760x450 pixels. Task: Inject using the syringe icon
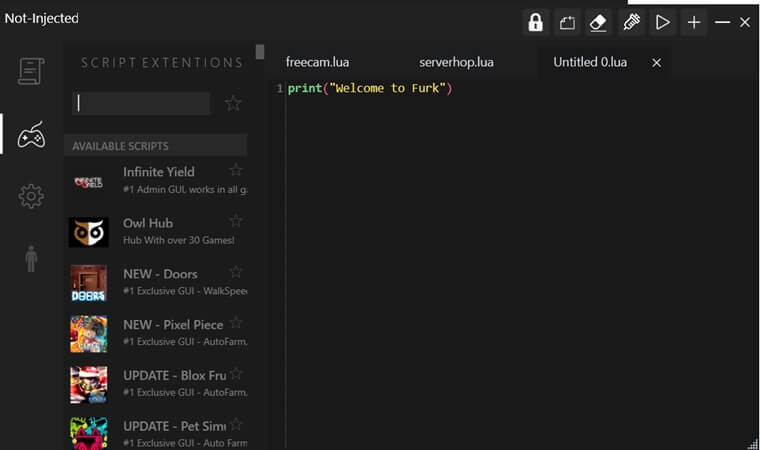(x=631, y=22)
